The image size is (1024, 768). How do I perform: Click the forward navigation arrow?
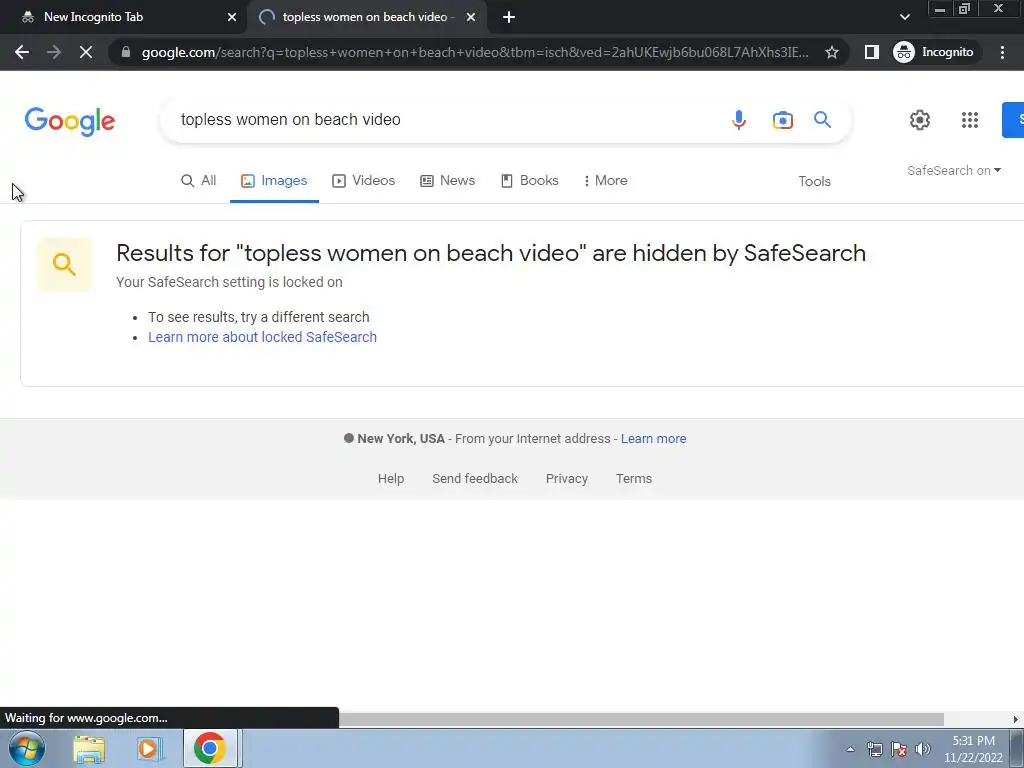(x=54, y=52)
